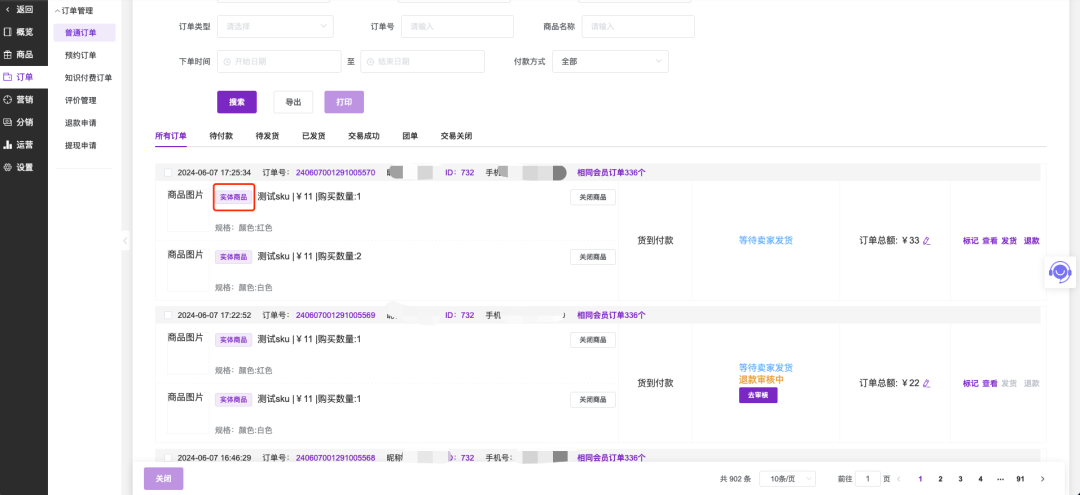Go to the next page arrow in pagination
The height and width of the screenshot is (495, 1080).
(x=1043, y=479)
